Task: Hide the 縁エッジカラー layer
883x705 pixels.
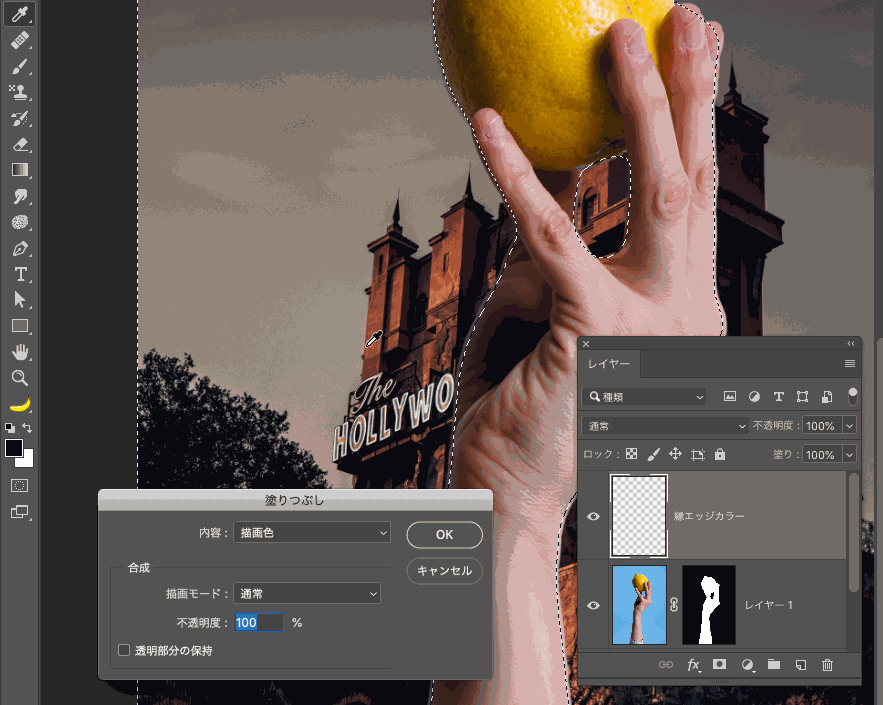Action: [x=594, y=516]
